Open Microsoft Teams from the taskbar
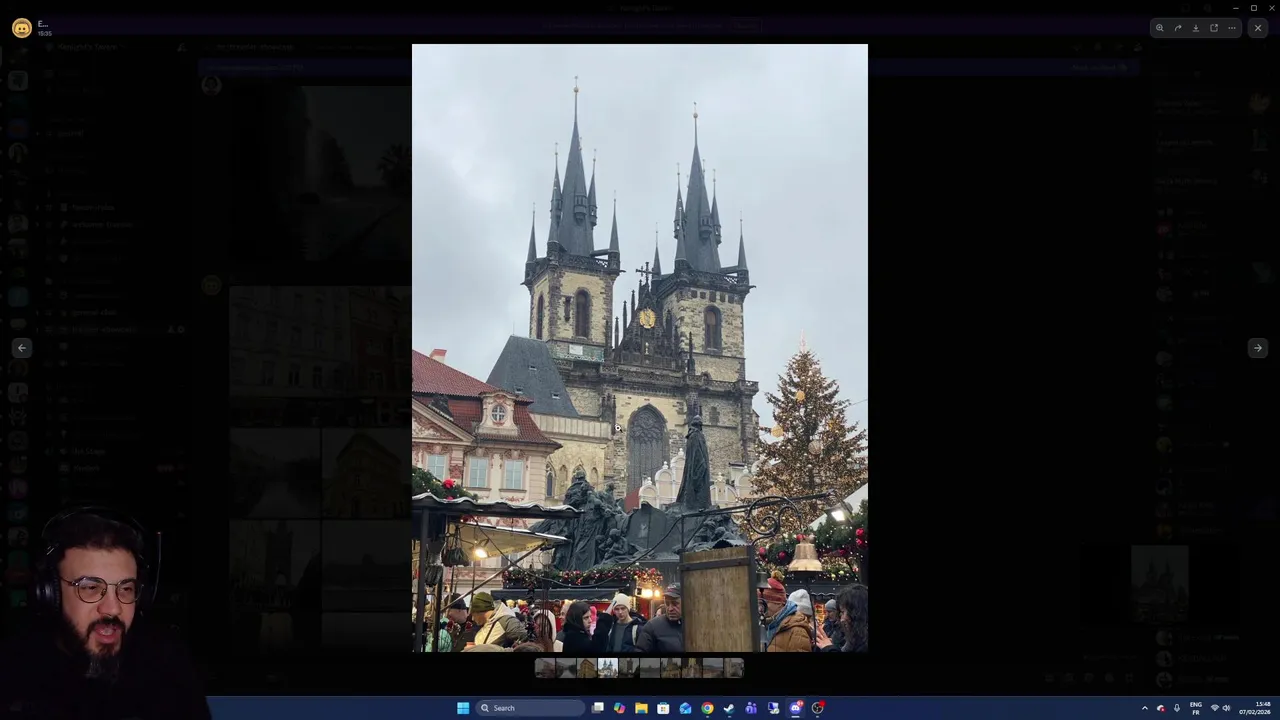 (751, 708)
